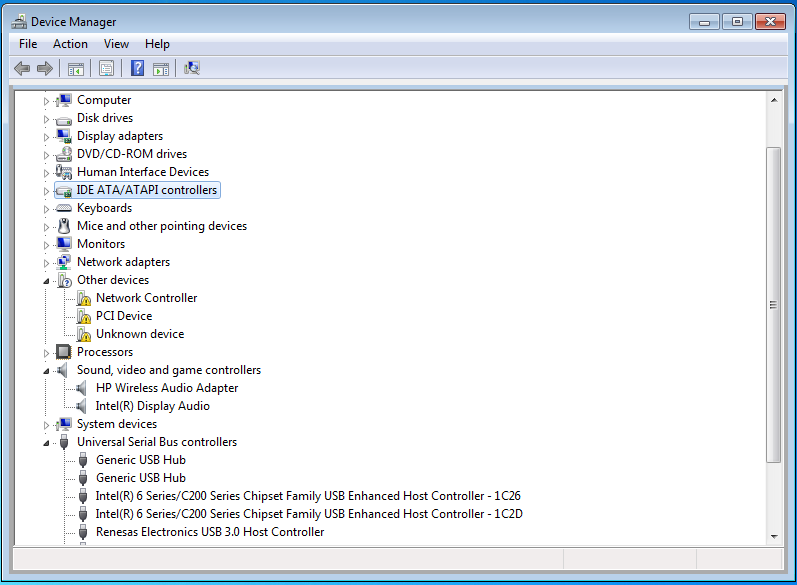Open the View menu
Screen dimensions: 797x585
(x=116, y=44)
